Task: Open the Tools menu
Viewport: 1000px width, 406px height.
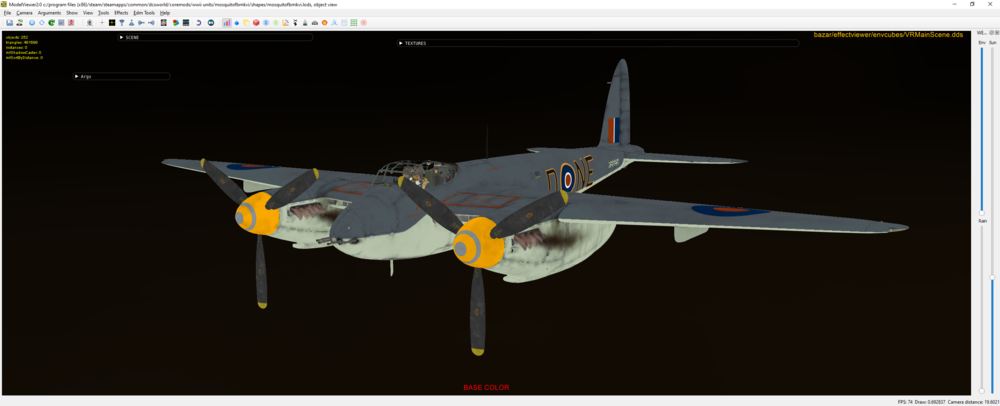Action: (x=103, y=13)
